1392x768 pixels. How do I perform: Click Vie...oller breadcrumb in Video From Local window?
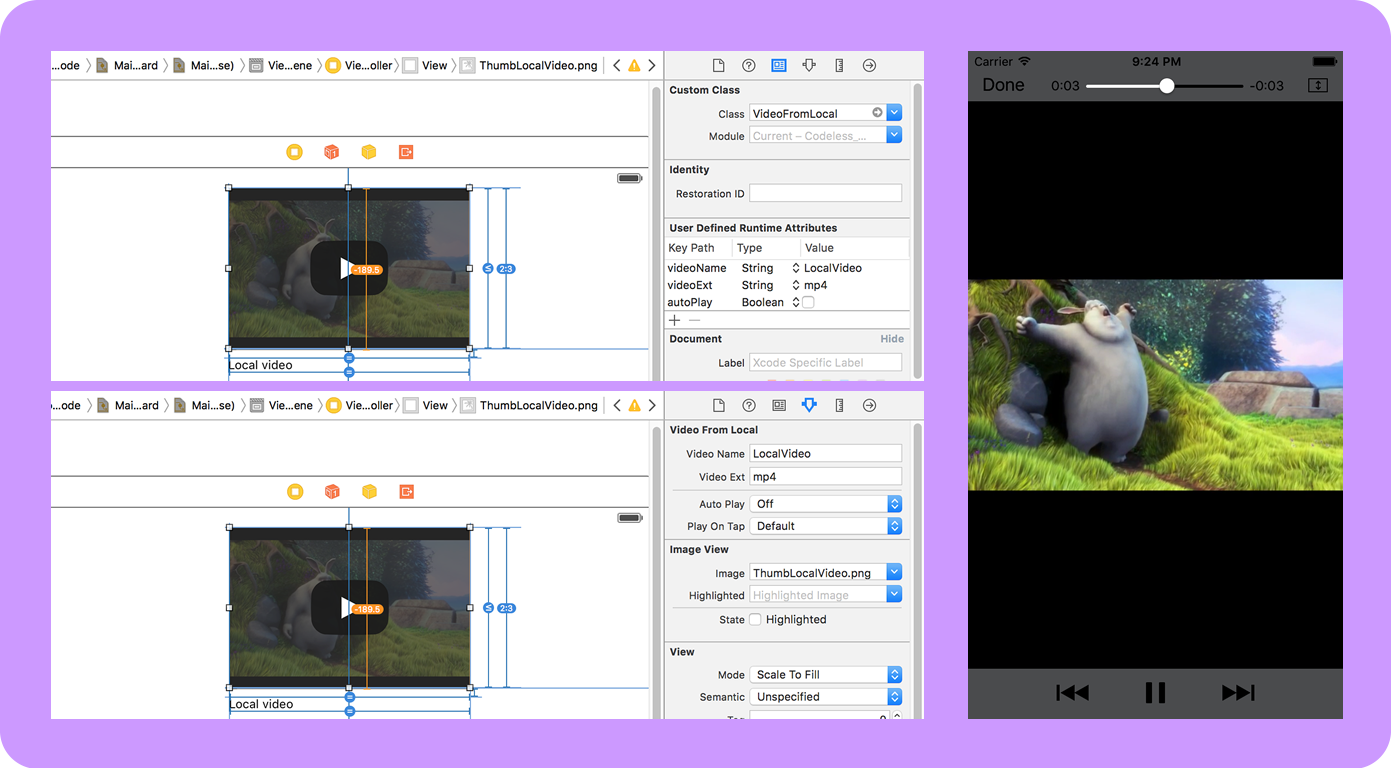point(359,405)
